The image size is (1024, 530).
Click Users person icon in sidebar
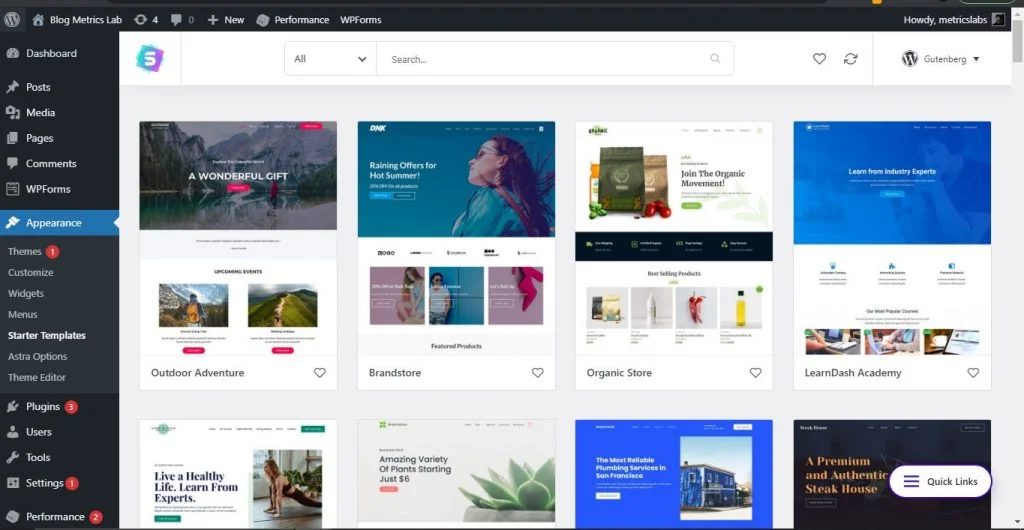click(12, 432)
